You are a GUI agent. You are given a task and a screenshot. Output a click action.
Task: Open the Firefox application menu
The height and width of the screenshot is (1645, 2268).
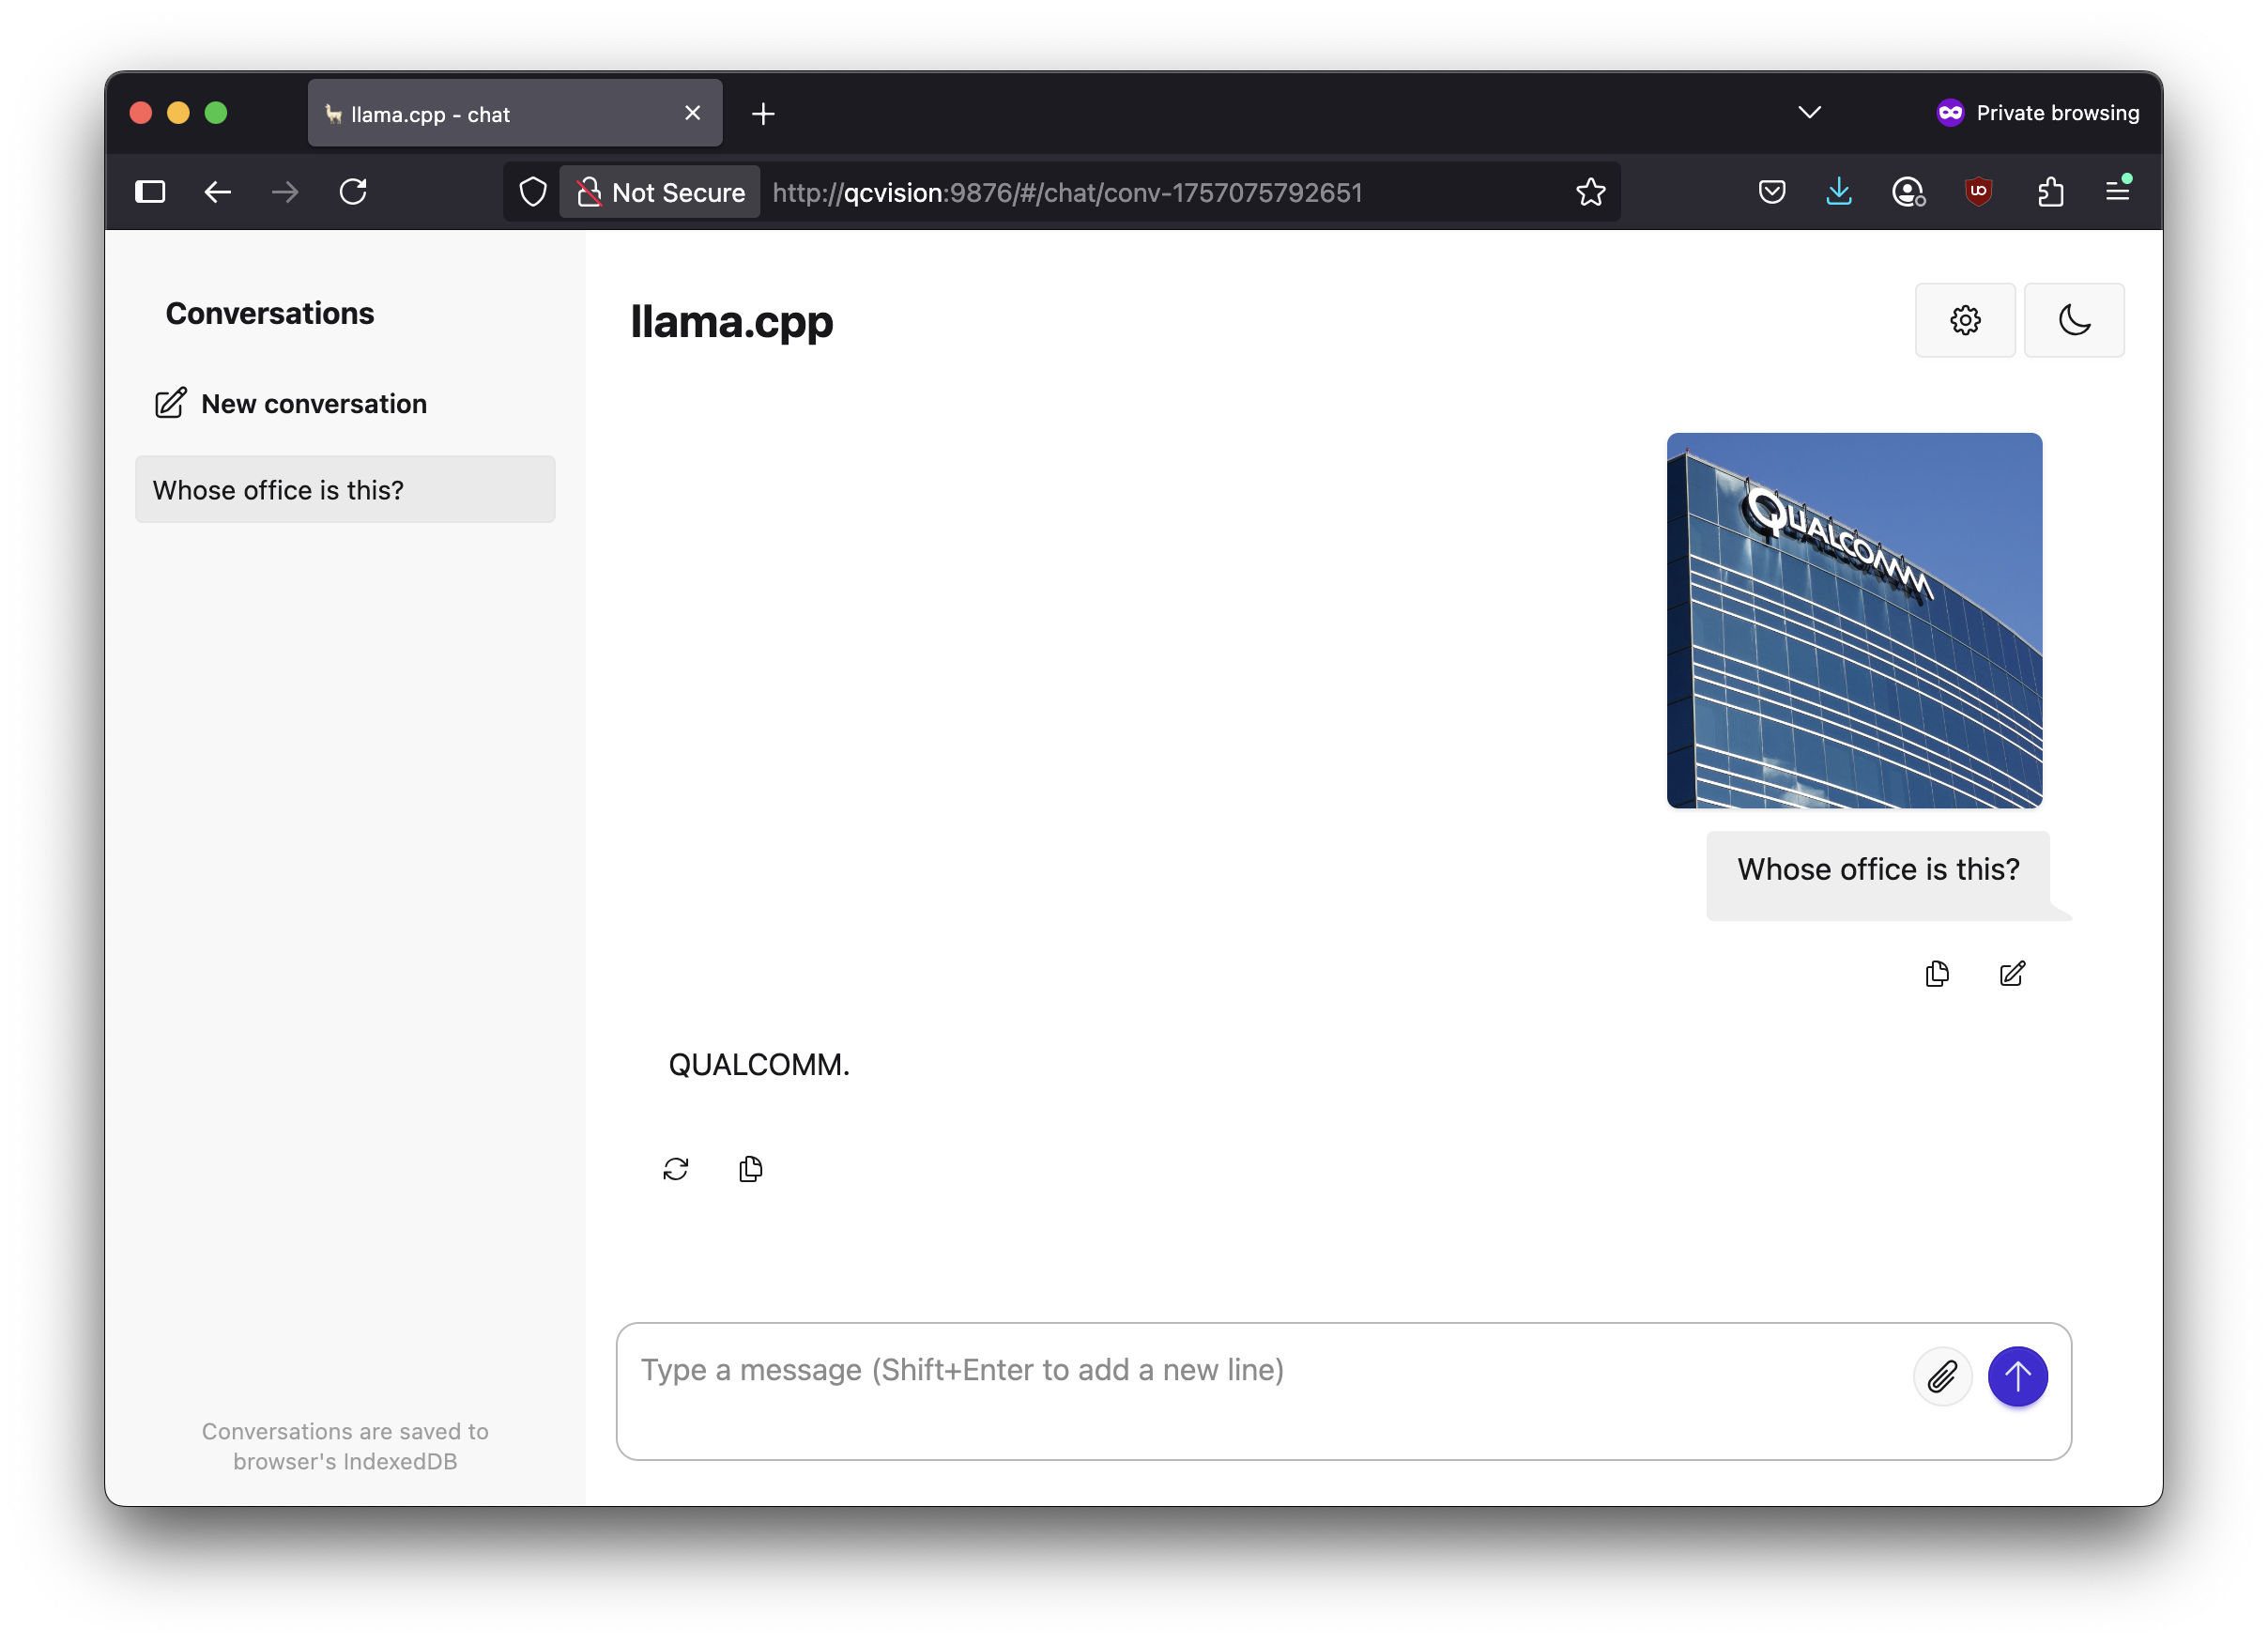2117,191
